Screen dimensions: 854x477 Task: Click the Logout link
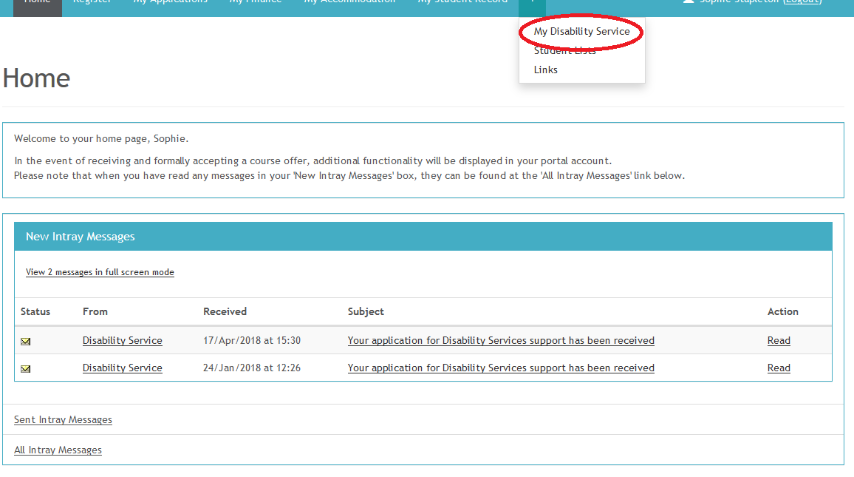[x=802, y=2]
